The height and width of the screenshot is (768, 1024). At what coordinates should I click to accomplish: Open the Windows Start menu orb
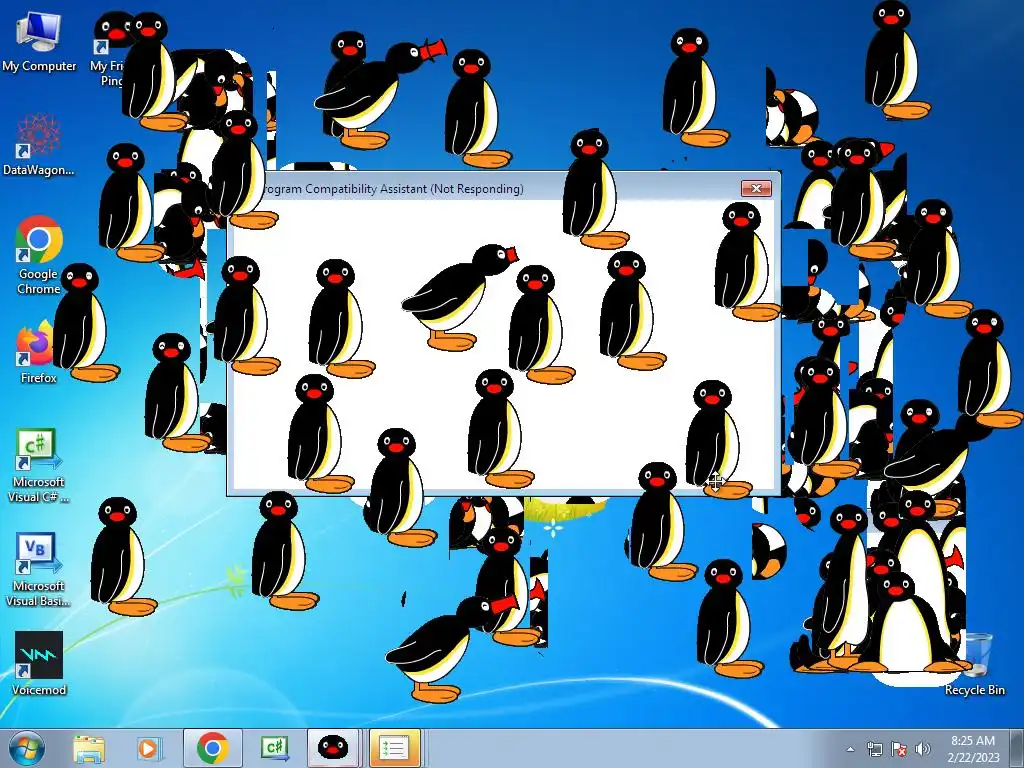coord(26,748)
